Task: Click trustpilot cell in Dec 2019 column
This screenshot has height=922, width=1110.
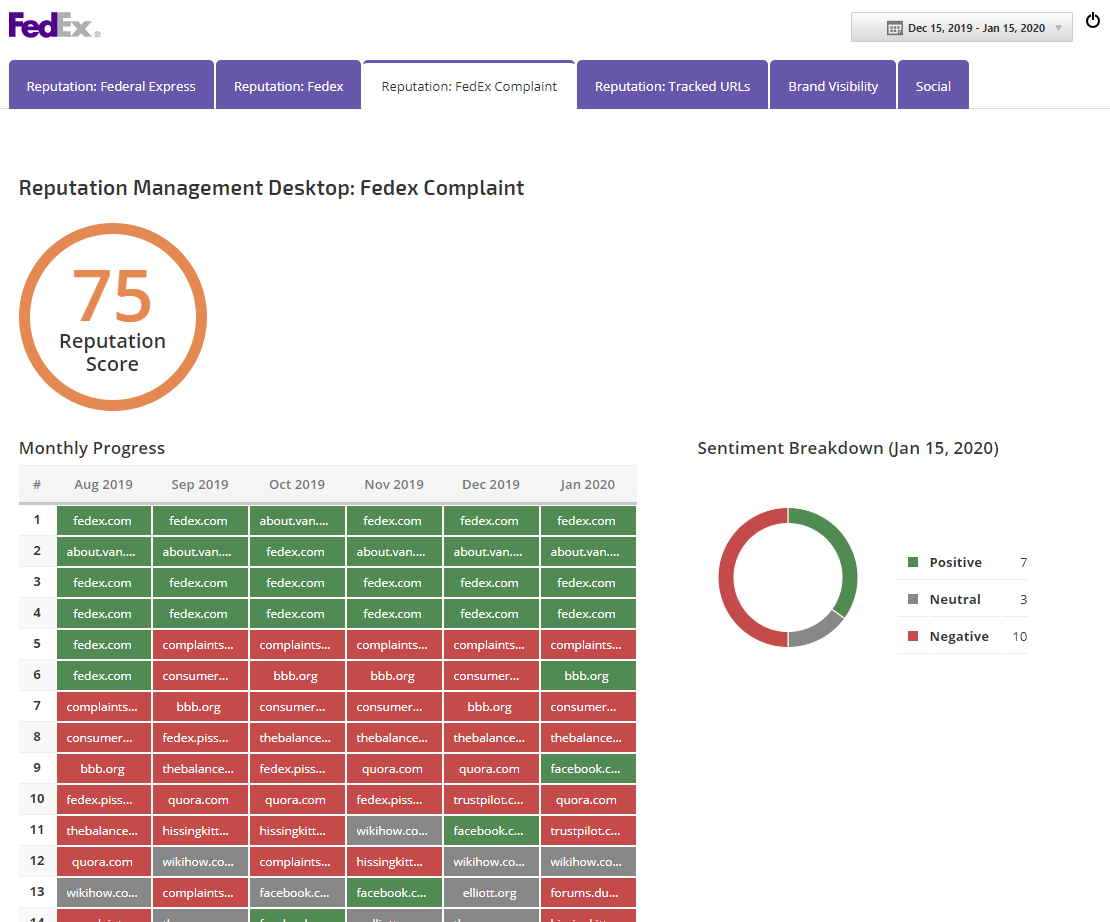Action: pos(490,800)
